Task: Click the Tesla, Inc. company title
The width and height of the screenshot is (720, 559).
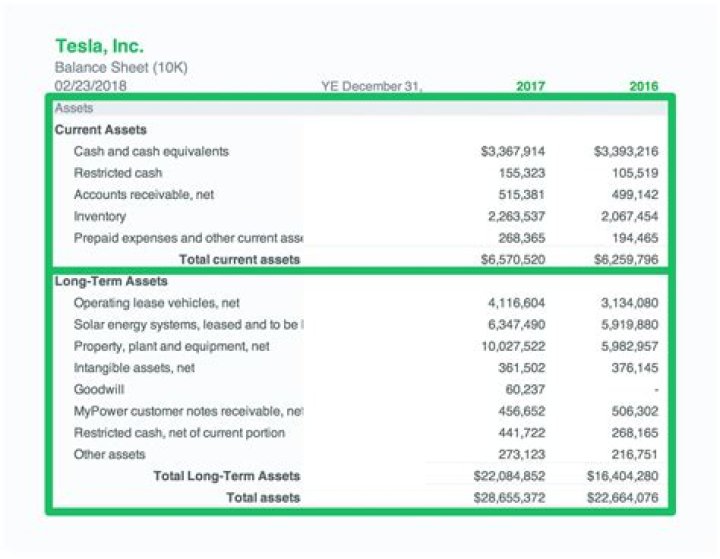Action: 99,46
